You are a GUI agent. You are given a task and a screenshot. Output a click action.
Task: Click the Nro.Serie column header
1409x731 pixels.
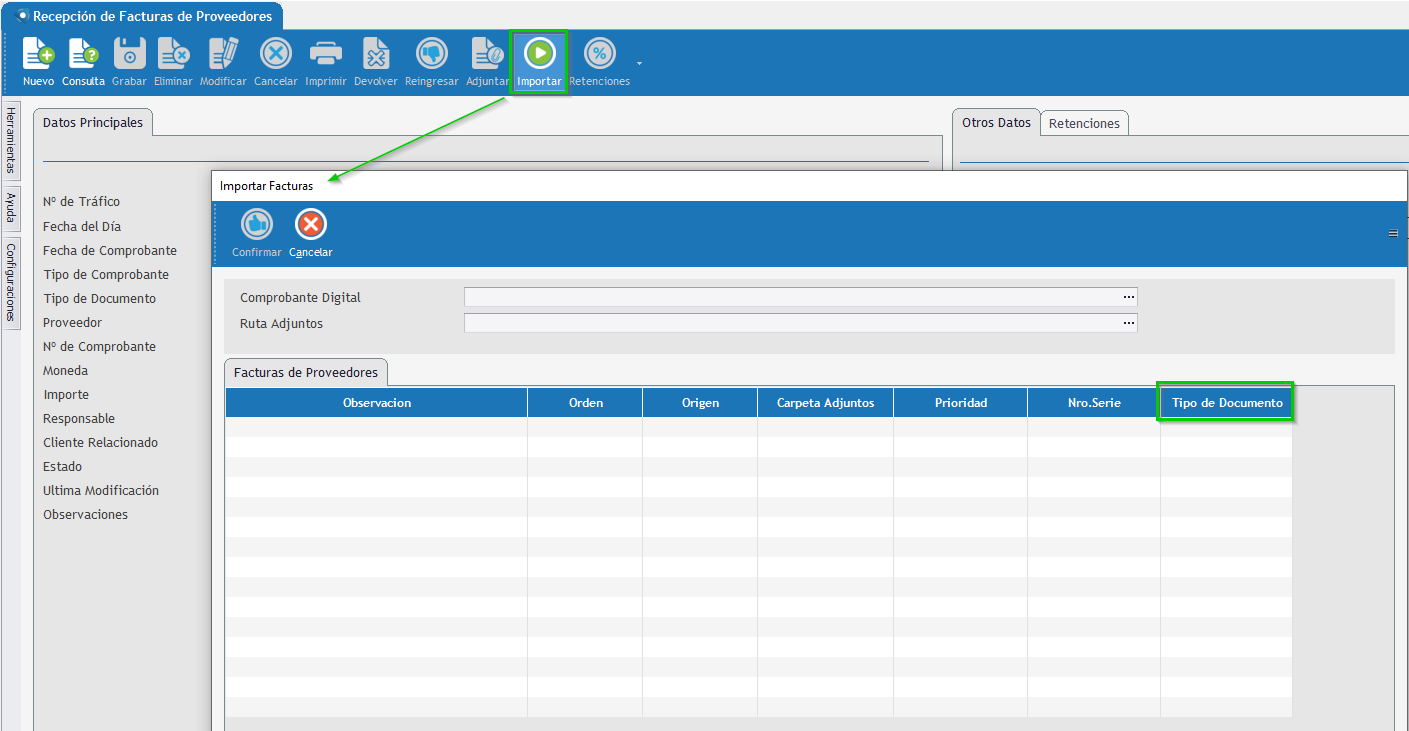click(1094, 403)
